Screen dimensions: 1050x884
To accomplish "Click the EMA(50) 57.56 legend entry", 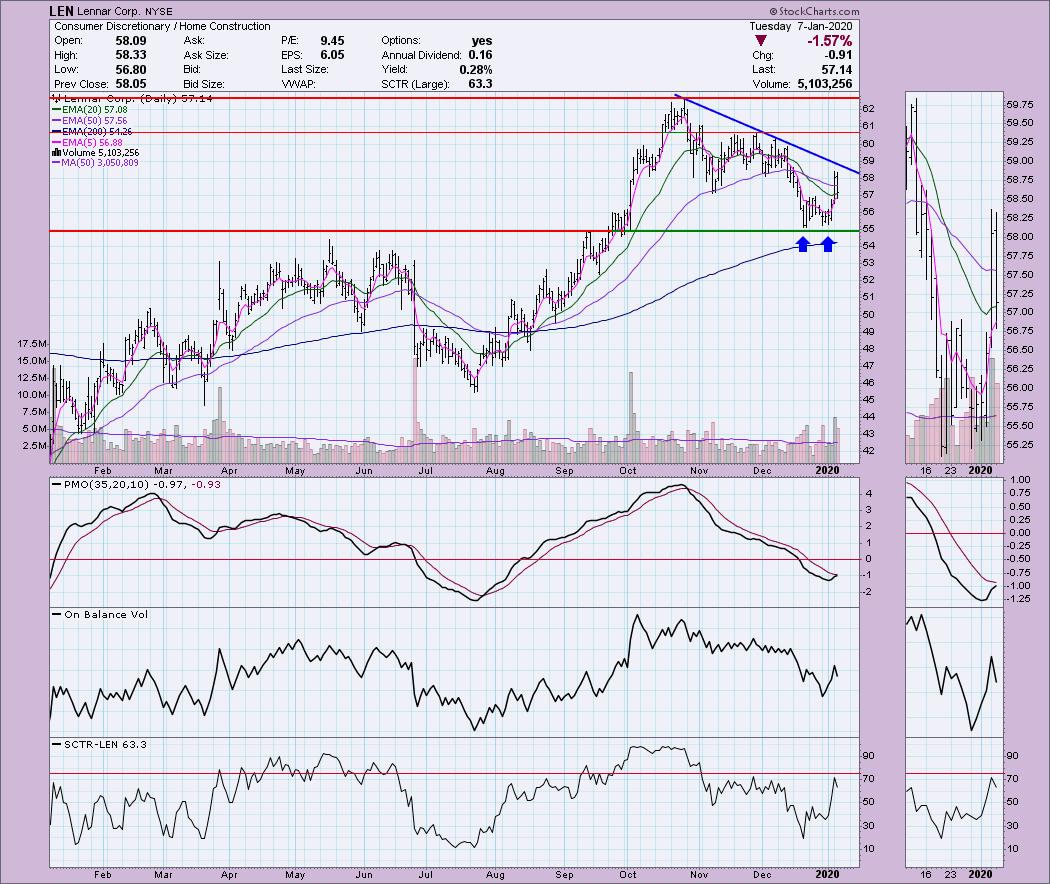I will [x=90, y=121].
